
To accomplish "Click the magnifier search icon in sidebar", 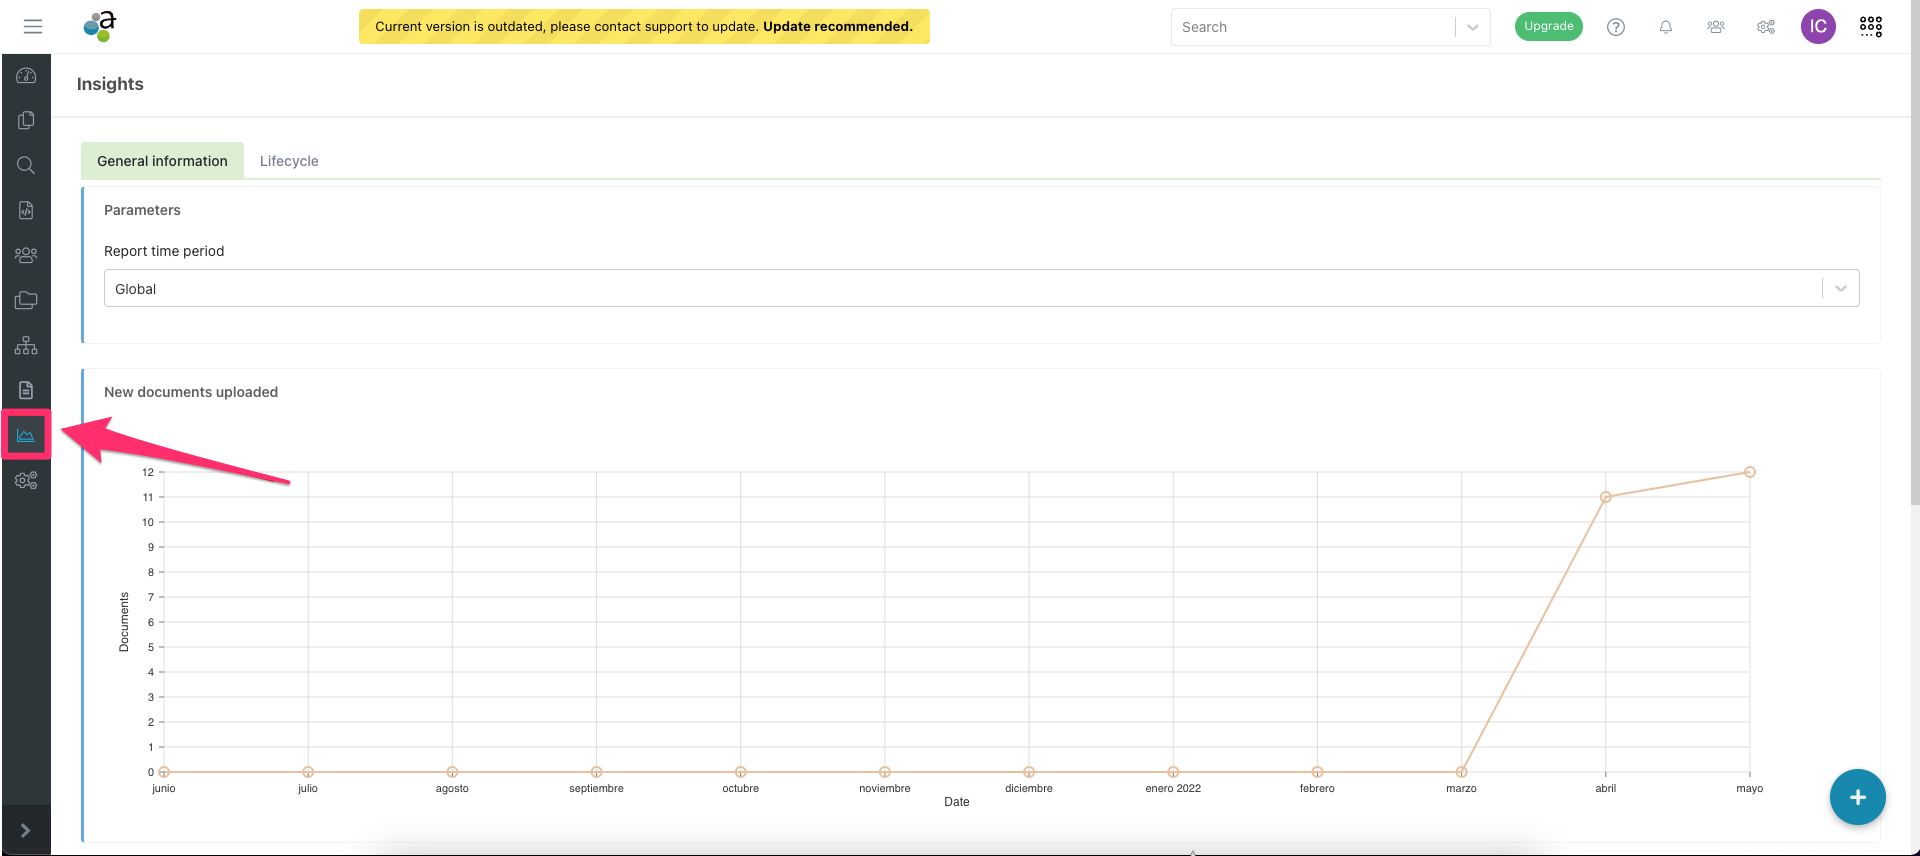I will 26,166.
